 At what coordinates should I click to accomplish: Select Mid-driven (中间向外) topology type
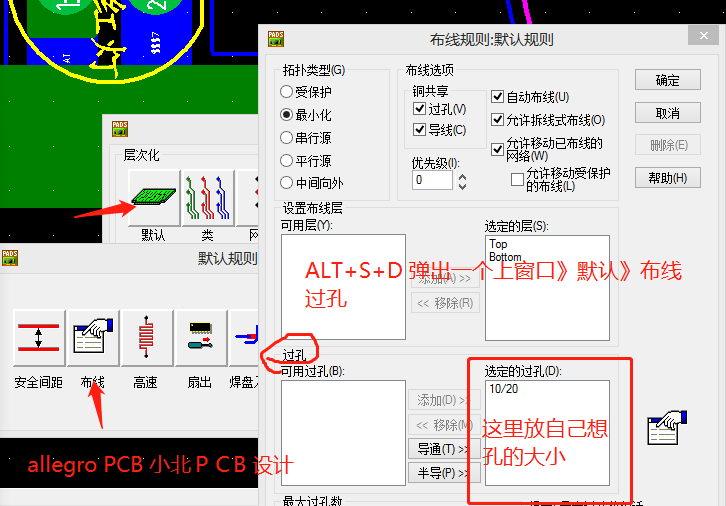coord(287,183)
